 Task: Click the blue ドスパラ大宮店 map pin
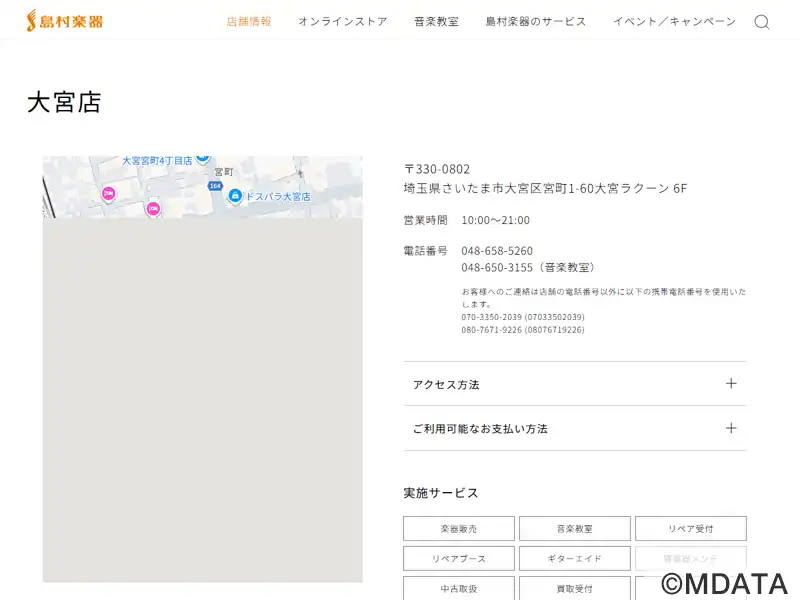coord(235,195)
